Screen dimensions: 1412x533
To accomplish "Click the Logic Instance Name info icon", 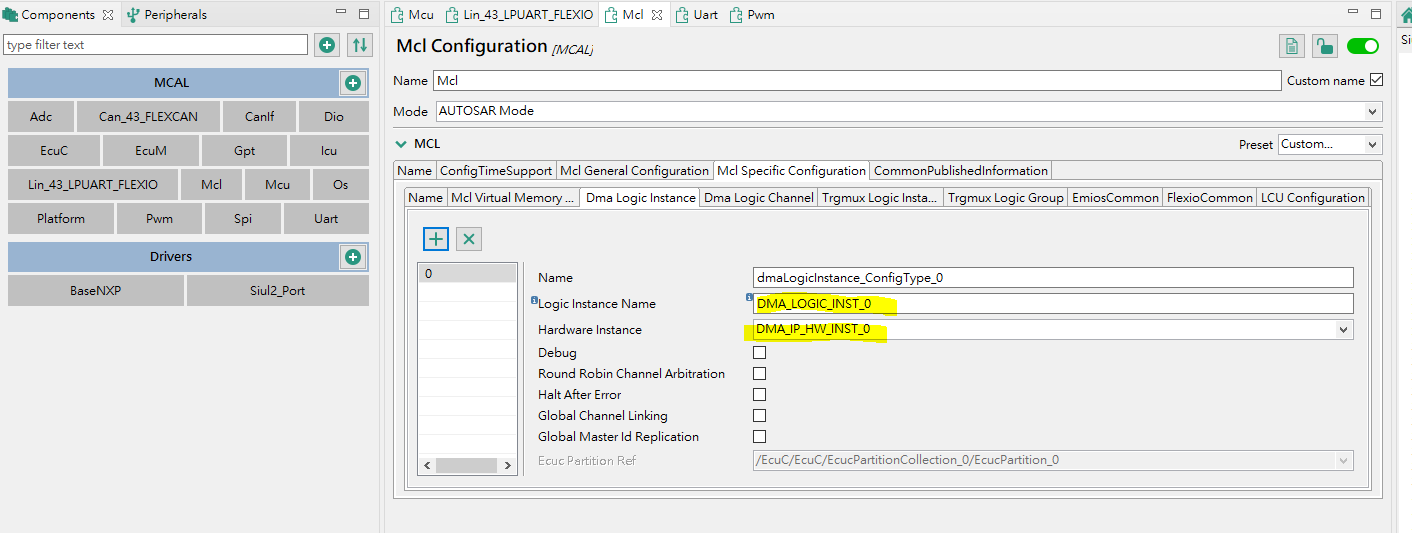I will [534, 299].
